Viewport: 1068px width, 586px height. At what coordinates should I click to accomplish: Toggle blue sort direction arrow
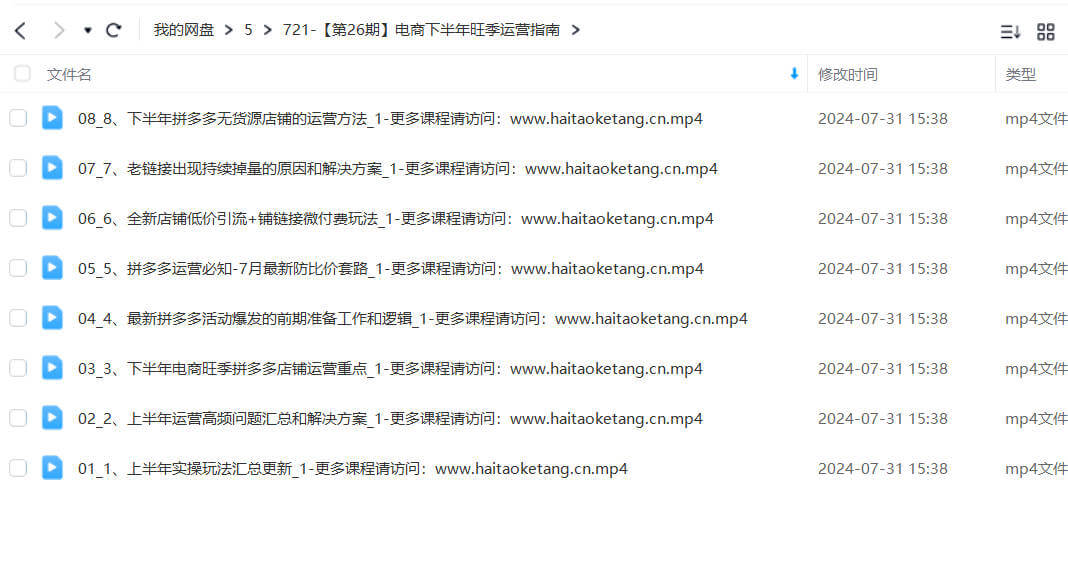pyautogui.click(x=794, y=74)
